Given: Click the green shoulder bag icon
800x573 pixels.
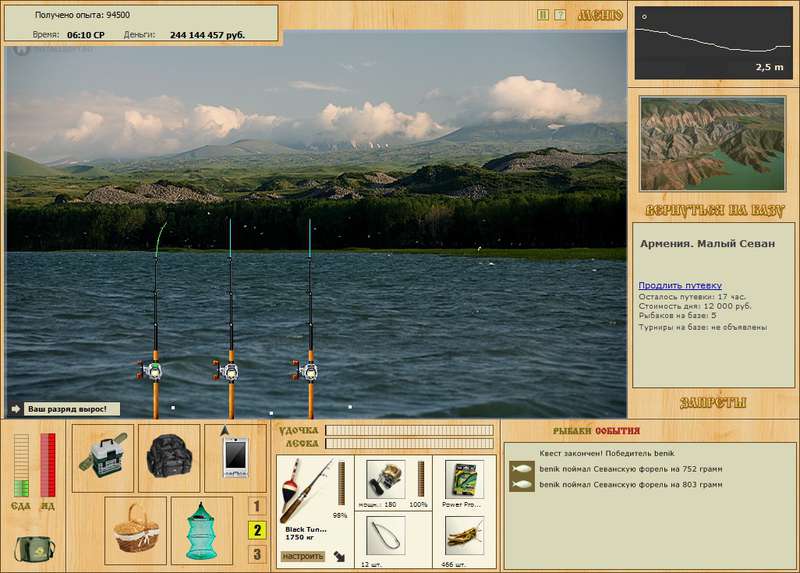Looking at the screenshot, I should 35,548.
